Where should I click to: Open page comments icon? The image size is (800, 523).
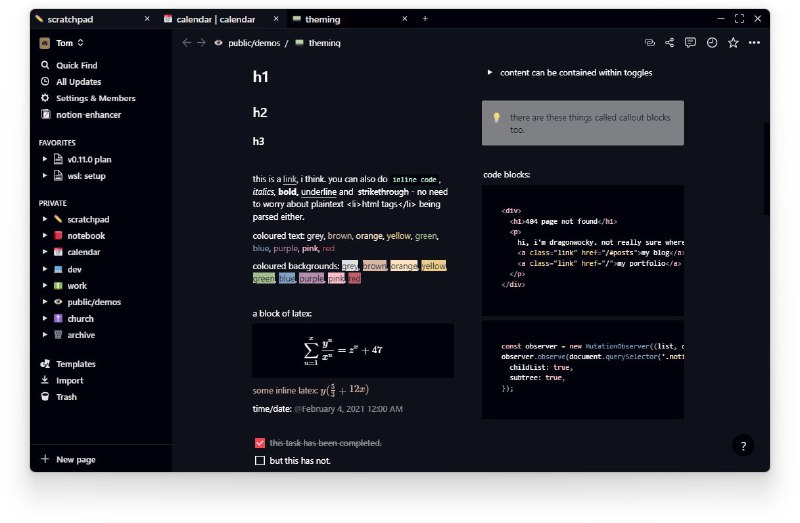tap(690, 43)
